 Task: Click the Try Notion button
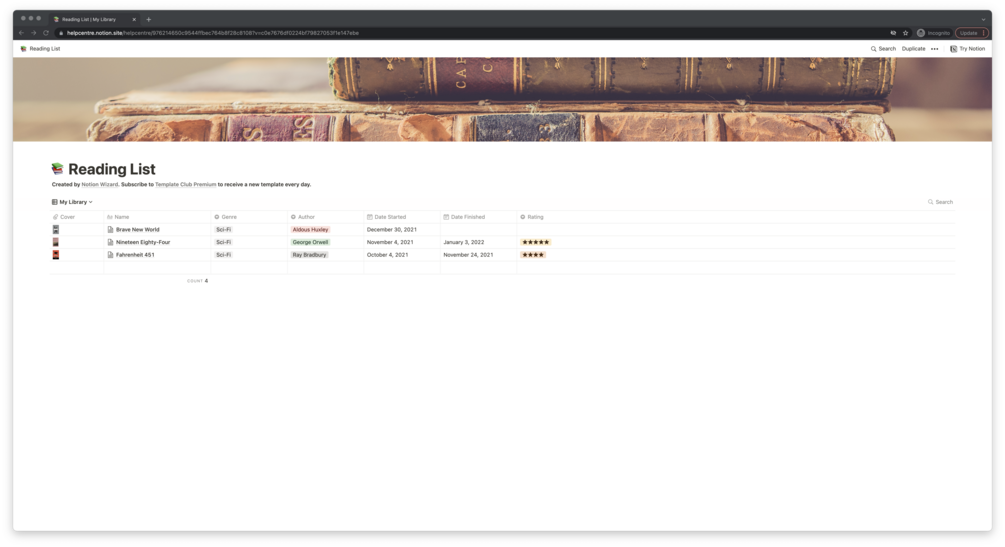(x=967, y=49)
